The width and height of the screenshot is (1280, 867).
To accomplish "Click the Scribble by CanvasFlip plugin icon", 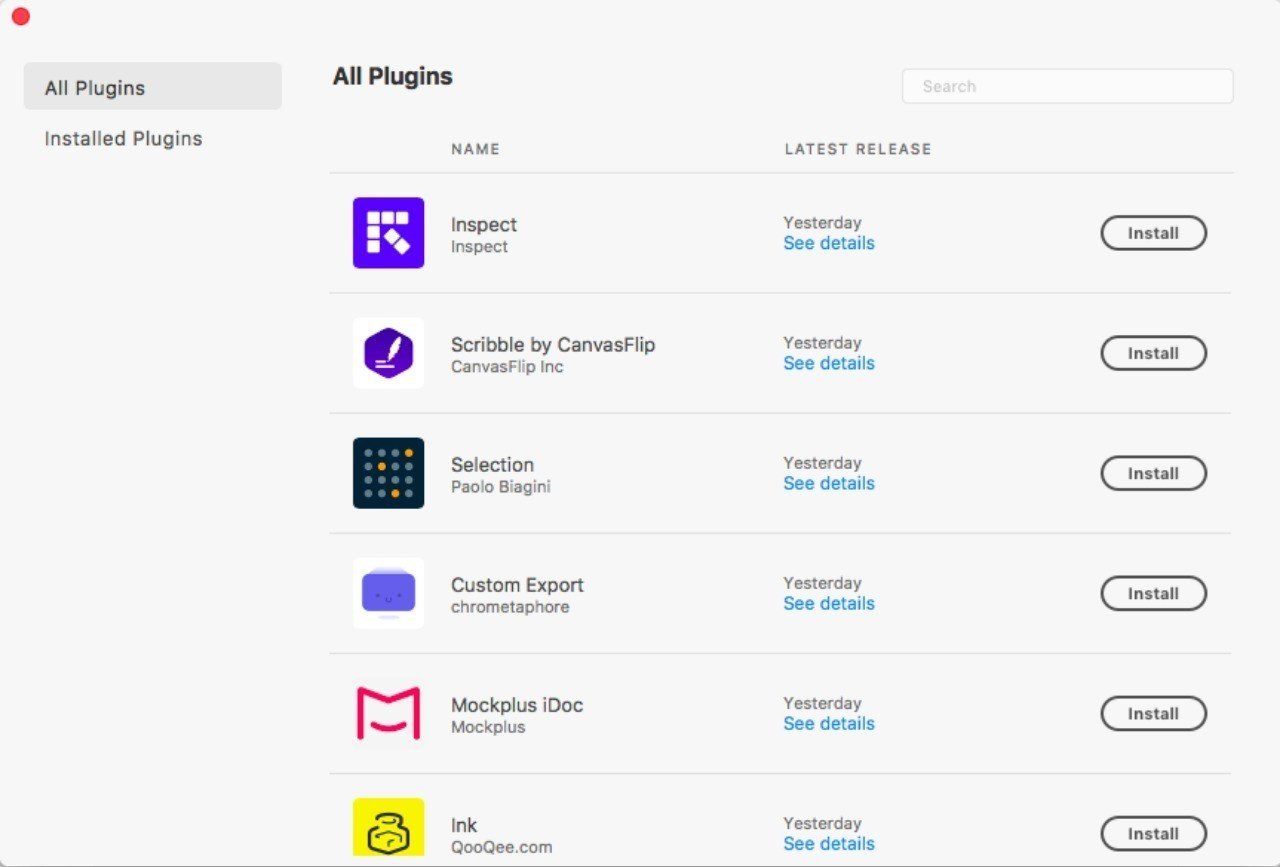I will pyautogui.click(x=388, y=353).
